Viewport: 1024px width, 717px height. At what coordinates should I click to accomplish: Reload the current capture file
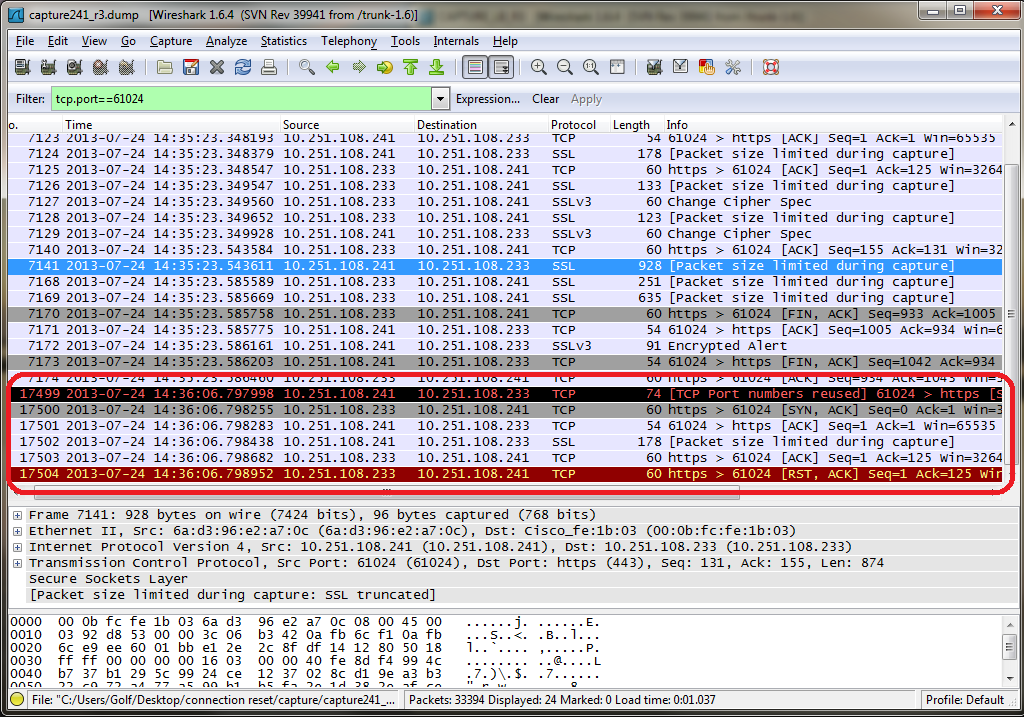pyautogui.click(x=243, y=67)
